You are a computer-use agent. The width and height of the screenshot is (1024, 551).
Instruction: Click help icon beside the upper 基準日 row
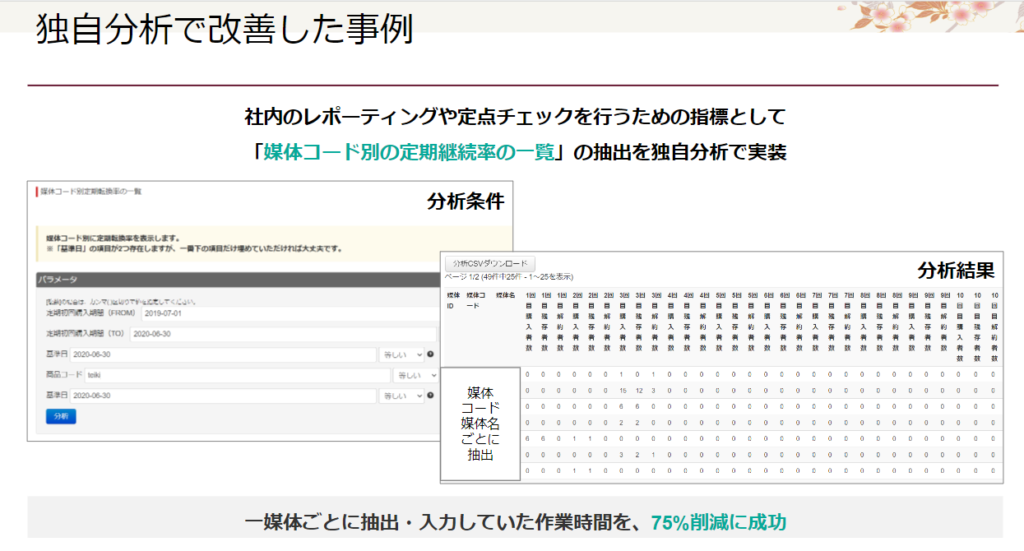[x=430, y=355]
